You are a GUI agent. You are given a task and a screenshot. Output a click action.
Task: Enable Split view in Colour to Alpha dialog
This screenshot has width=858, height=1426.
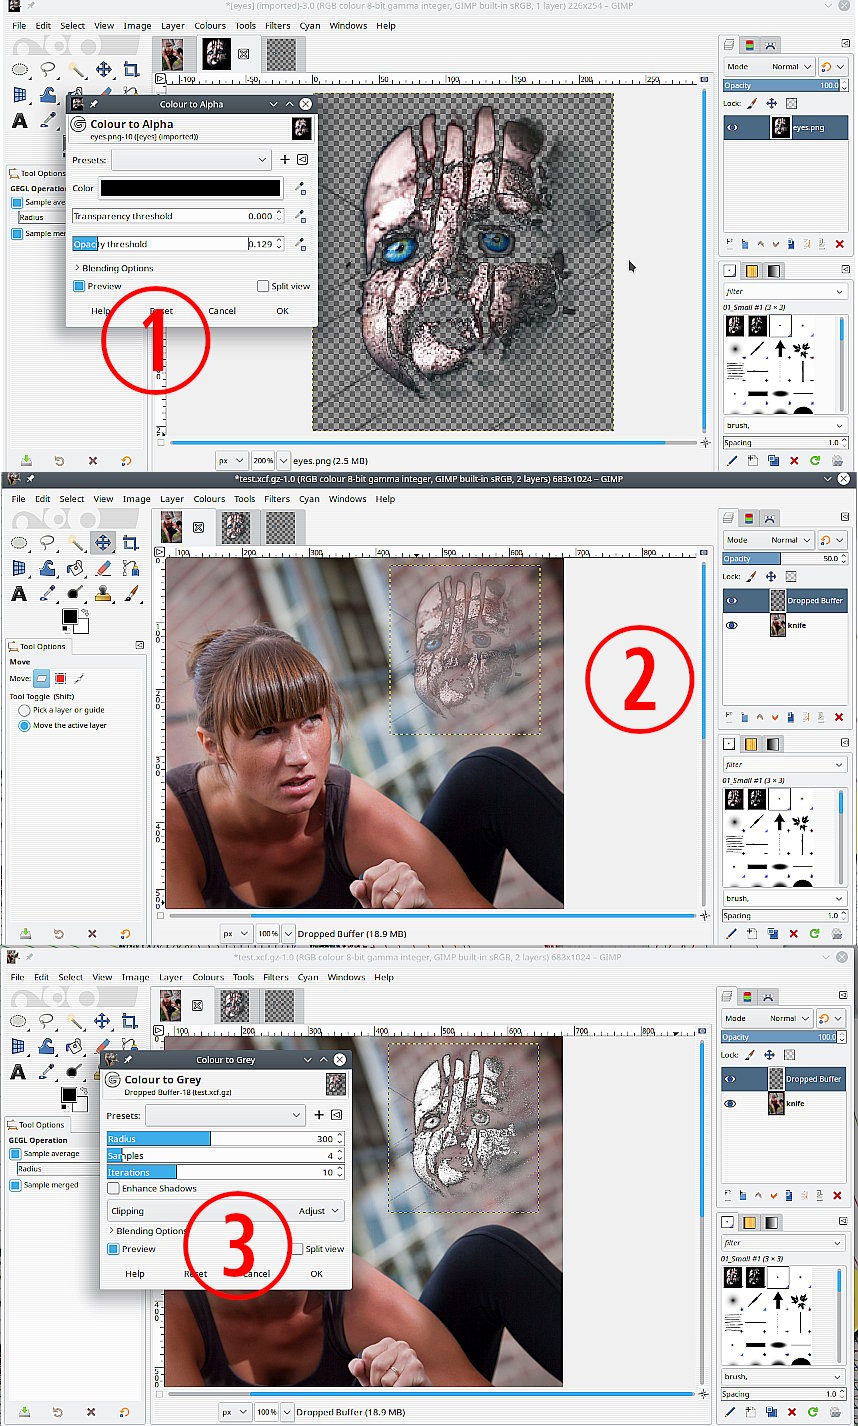coord(263,286)
